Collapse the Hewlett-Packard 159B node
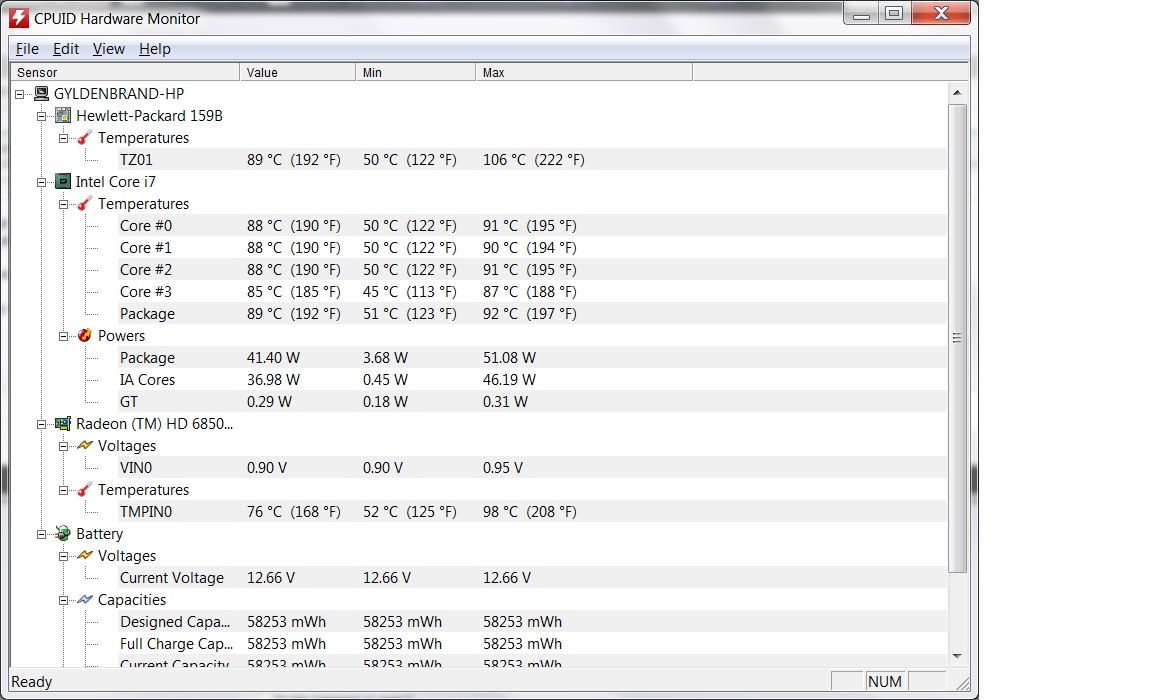The width and height of the screenshot is (1152, 700). pyautogui.click(x=42, y=116)
